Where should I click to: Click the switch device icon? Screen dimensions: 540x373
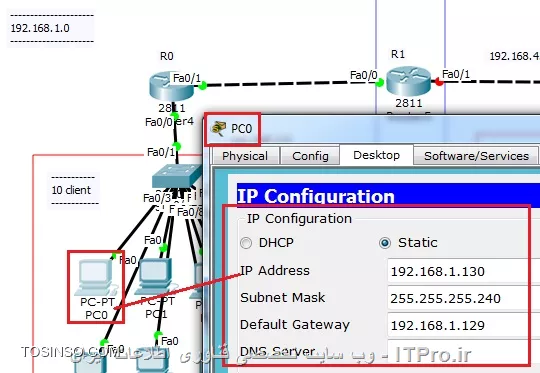pyautogui.click(x=177, y=176)
